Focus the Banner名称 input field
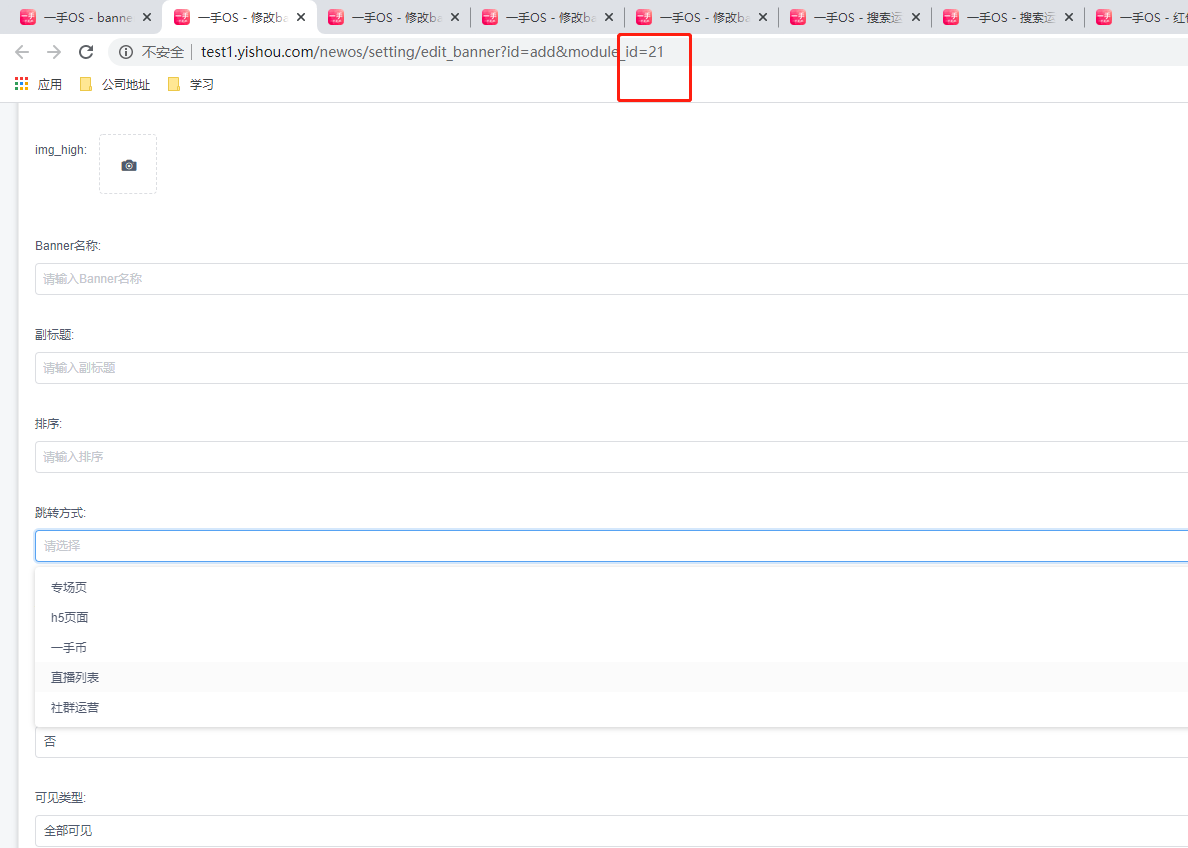 (x=611, y=279)
